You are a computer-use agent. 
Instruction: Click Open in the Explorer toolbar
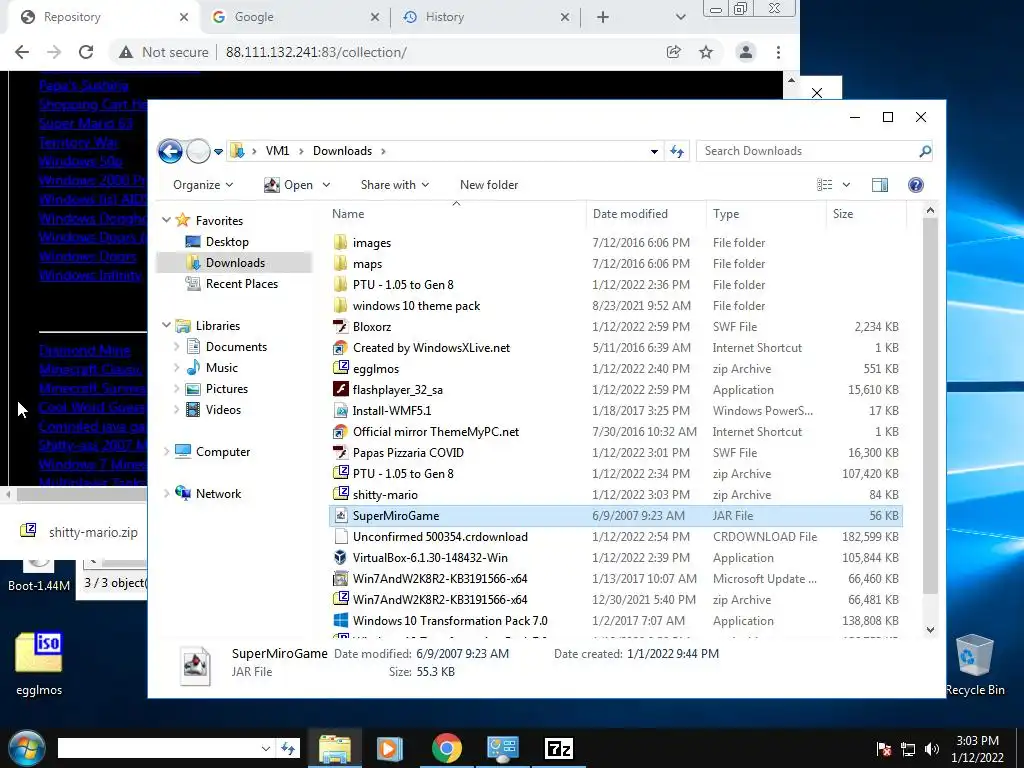tap(288, 185)
